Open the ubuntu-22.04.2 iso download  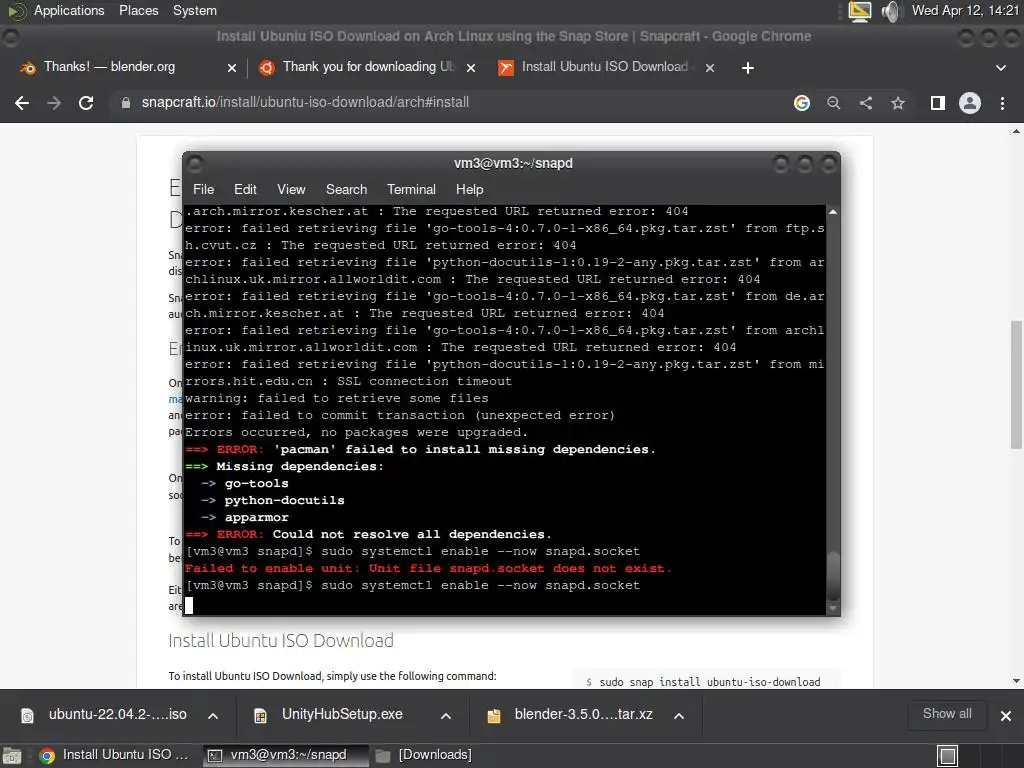(118, 714)
